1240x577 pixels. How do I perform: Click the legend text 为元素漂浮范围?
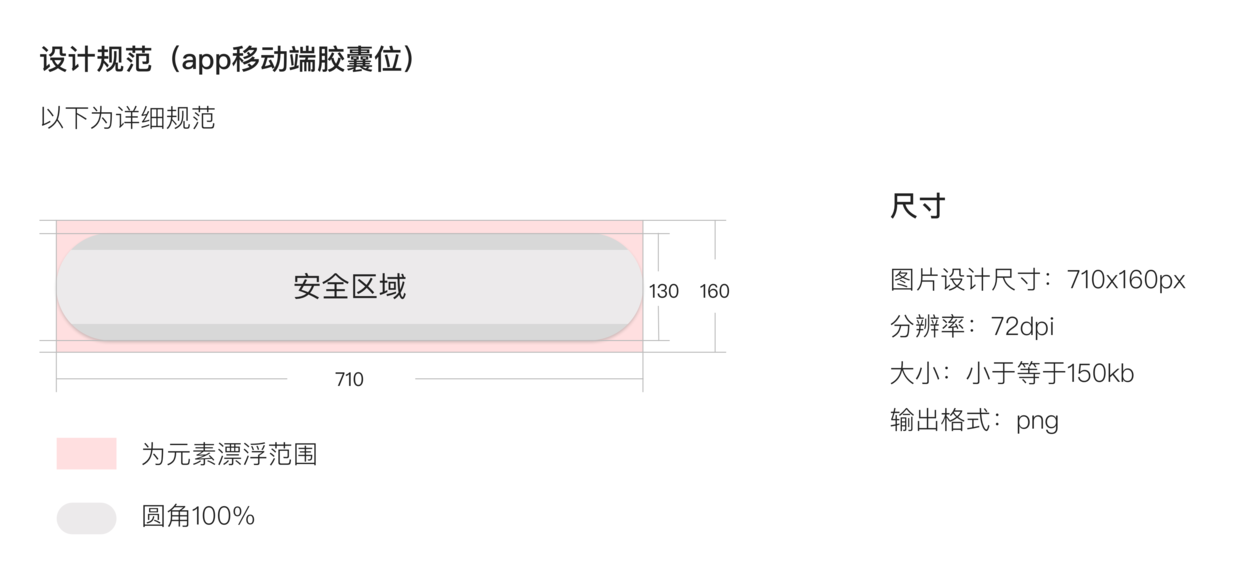pos(229,454)
